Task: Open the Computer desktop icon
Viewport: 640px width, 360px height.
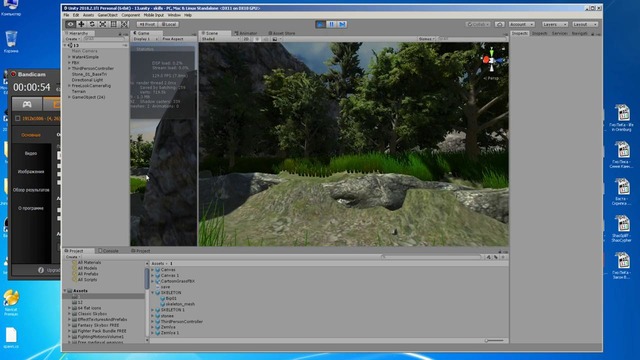Action: click(11, 7)
